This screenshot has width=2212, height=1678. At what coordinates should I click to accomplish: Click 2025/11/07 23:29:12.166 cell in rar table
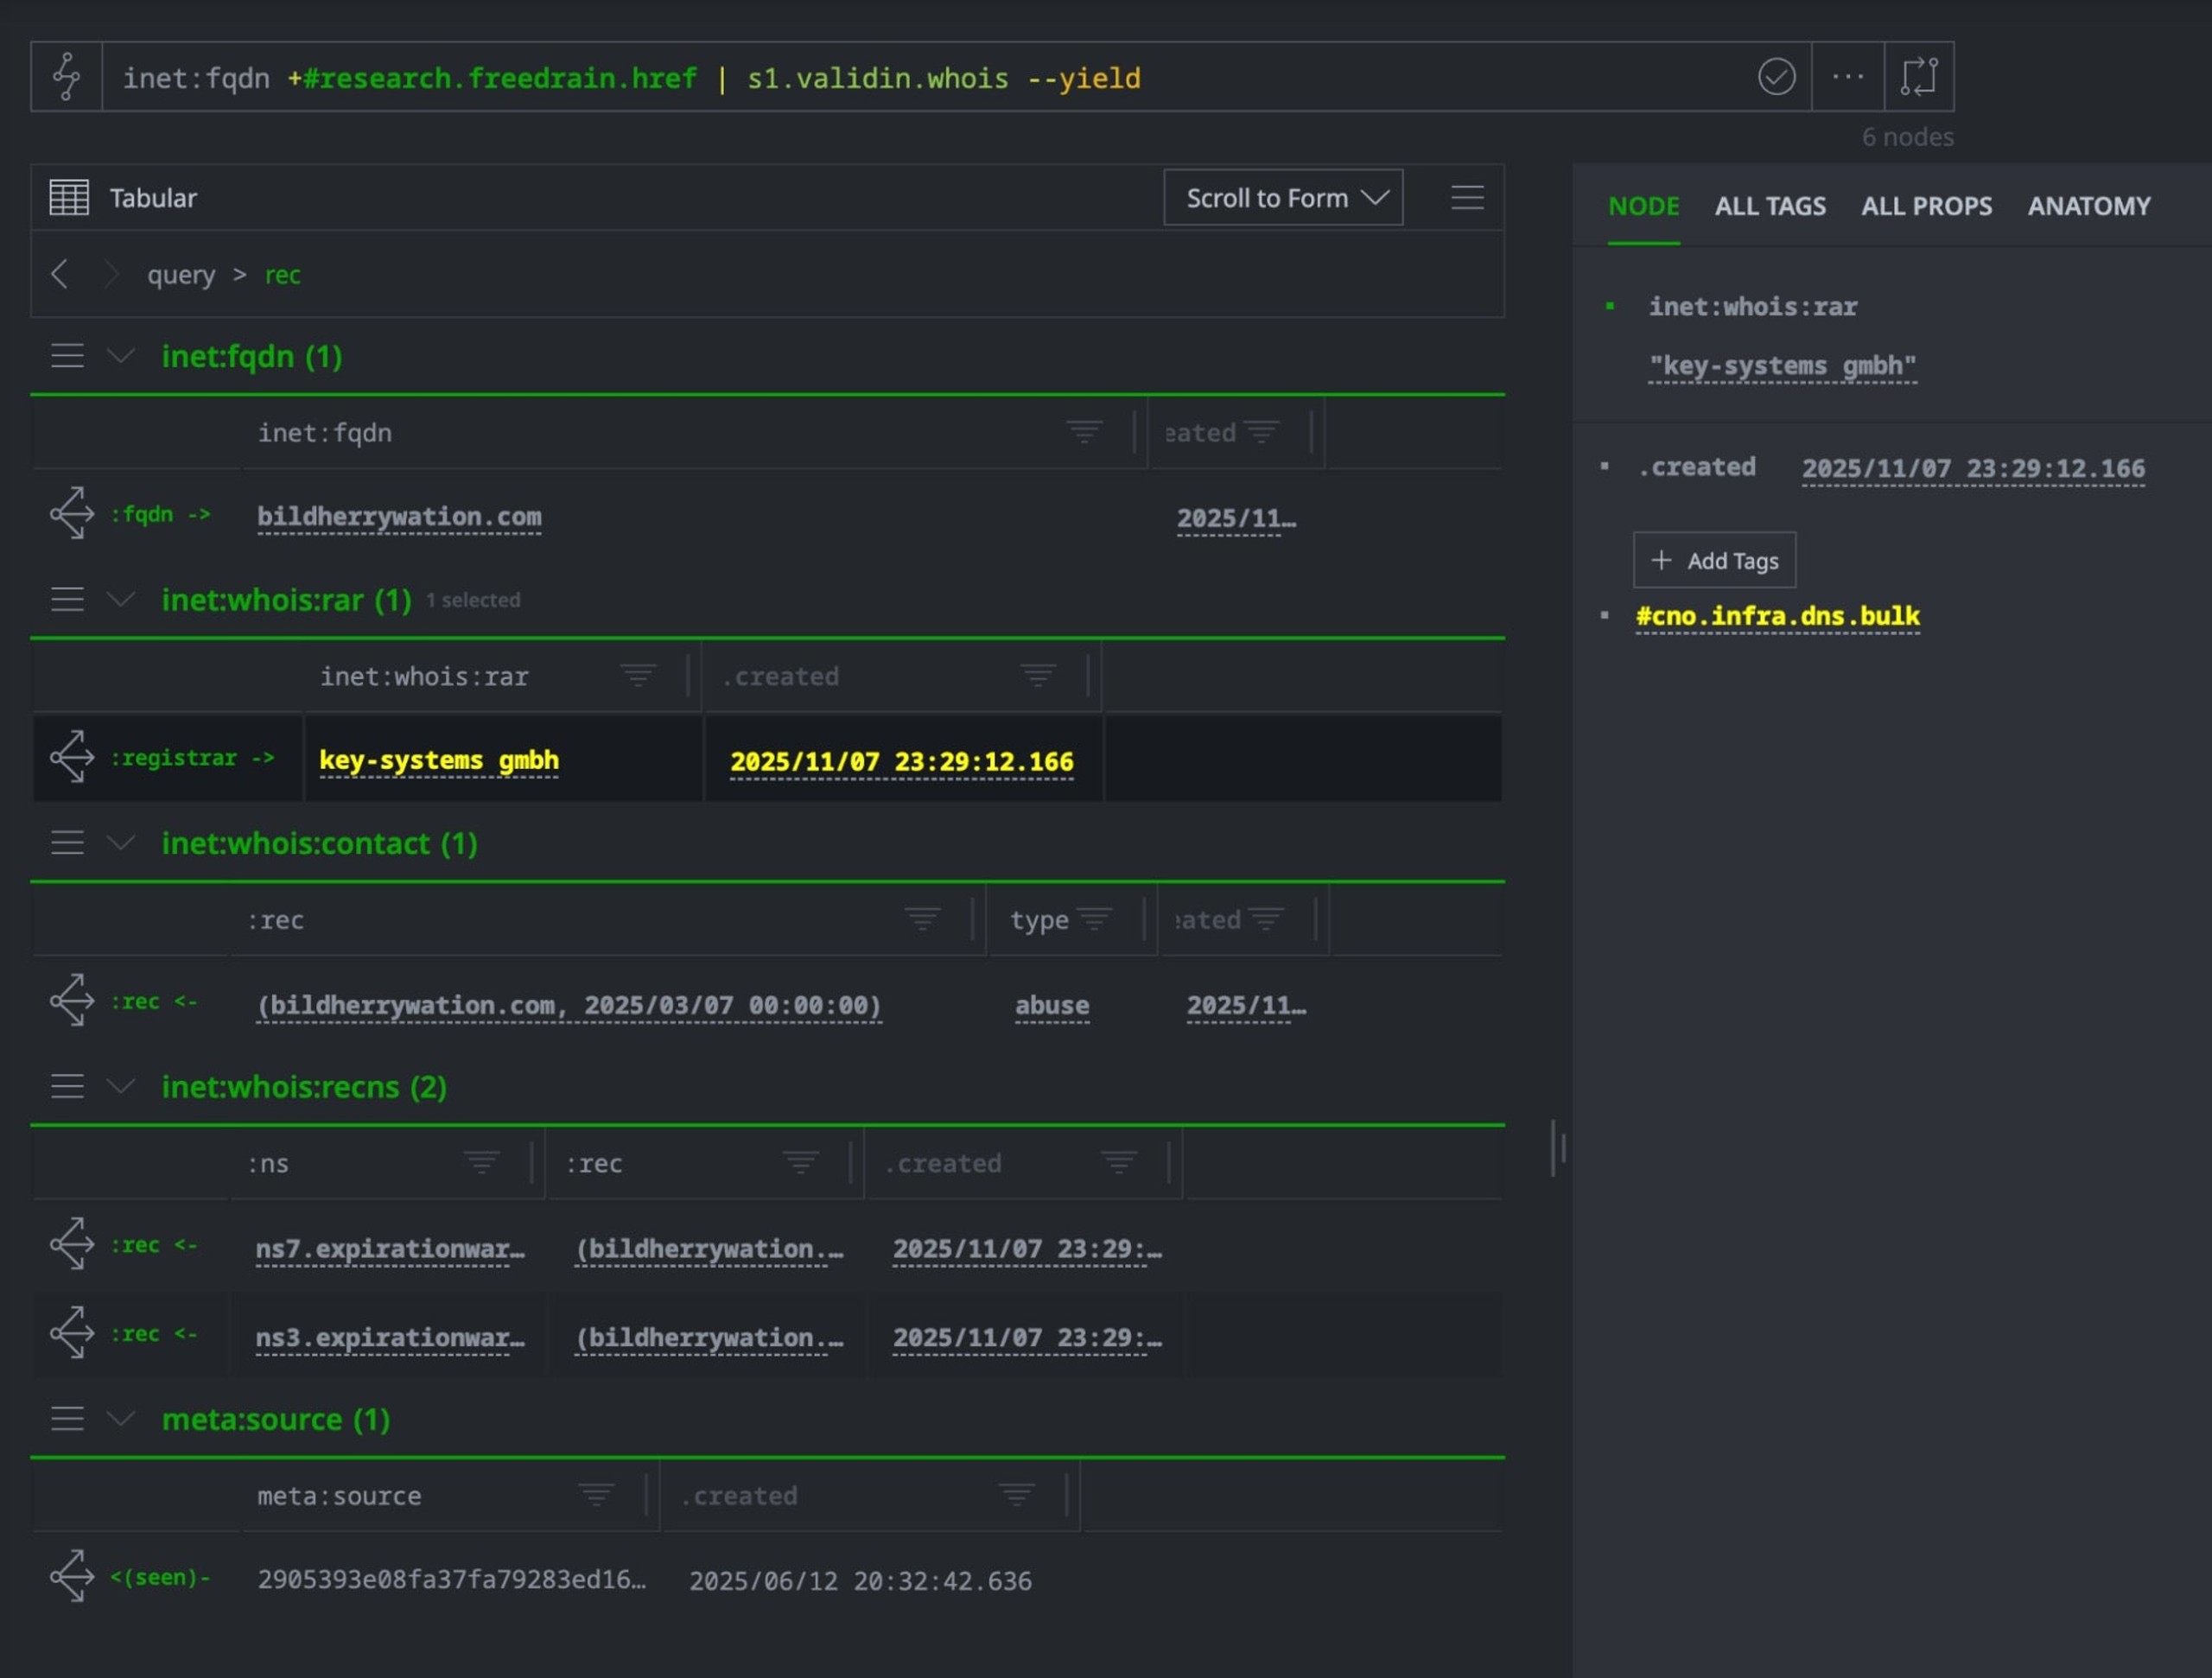coord(902,761)
